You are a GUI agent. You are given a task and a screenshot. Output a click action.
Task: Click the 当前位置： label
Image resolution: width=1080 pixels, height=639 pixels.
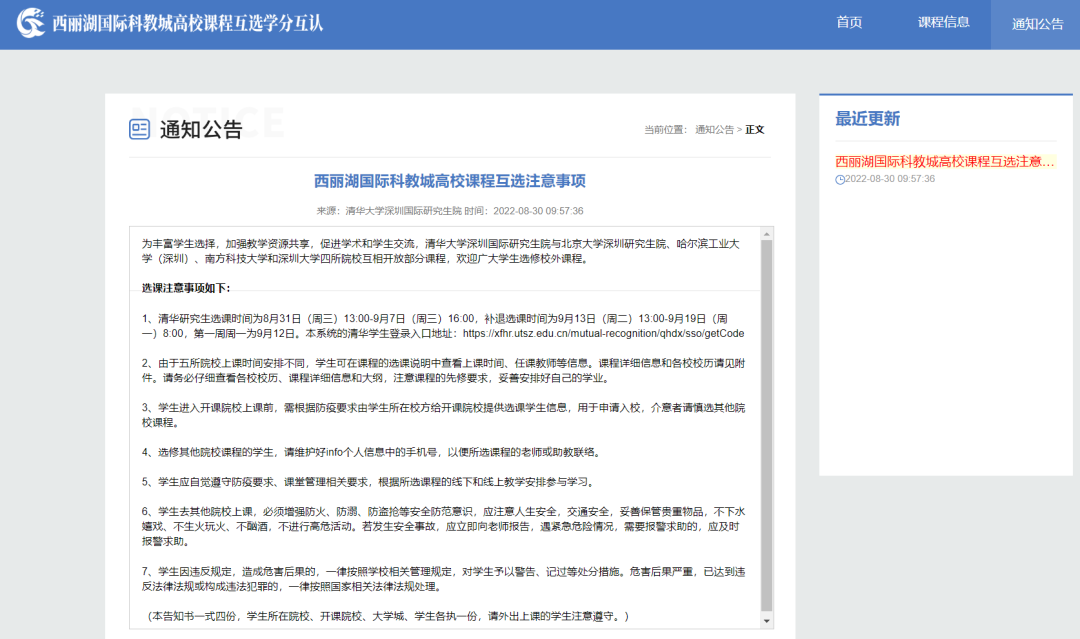pos(665,129)
